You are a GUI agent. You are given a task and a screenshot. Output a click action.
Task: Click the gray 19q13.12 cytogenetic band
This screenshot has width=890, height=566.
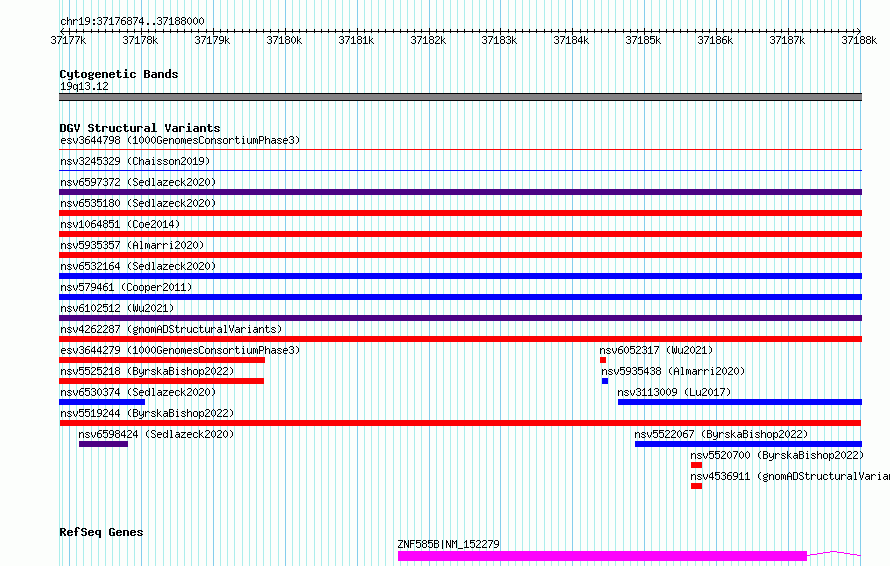tap(460, 97)
